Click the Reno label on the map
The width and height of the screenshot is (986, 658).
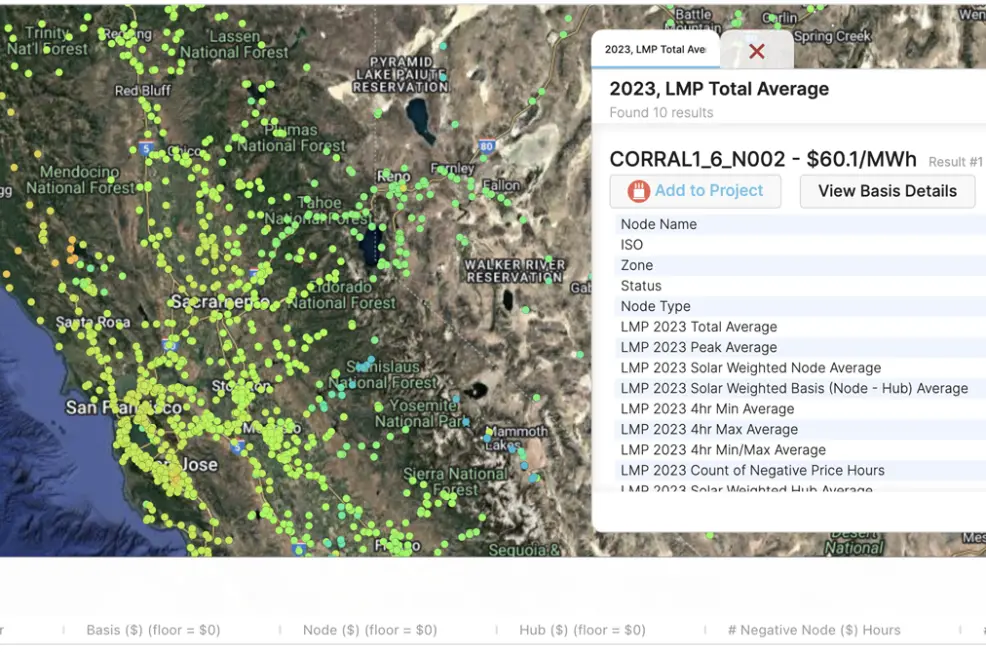point(393,177)
